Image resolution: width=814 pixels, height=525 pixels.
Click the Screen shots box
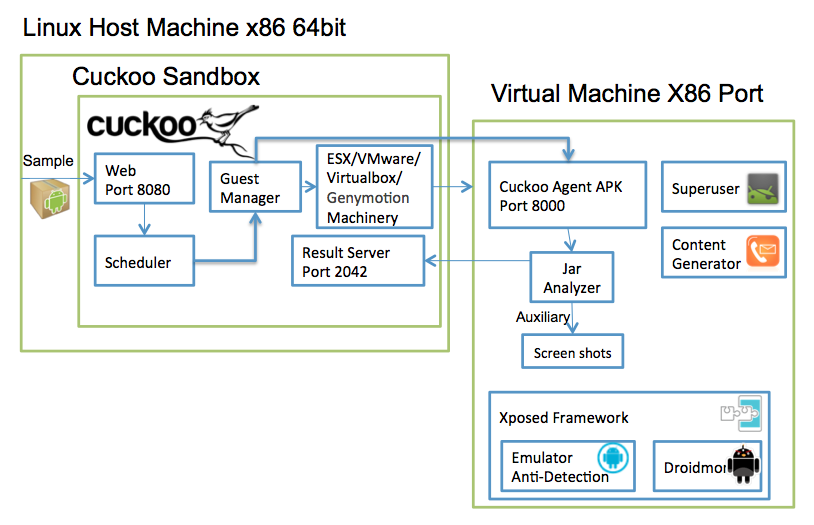[573, 352]
